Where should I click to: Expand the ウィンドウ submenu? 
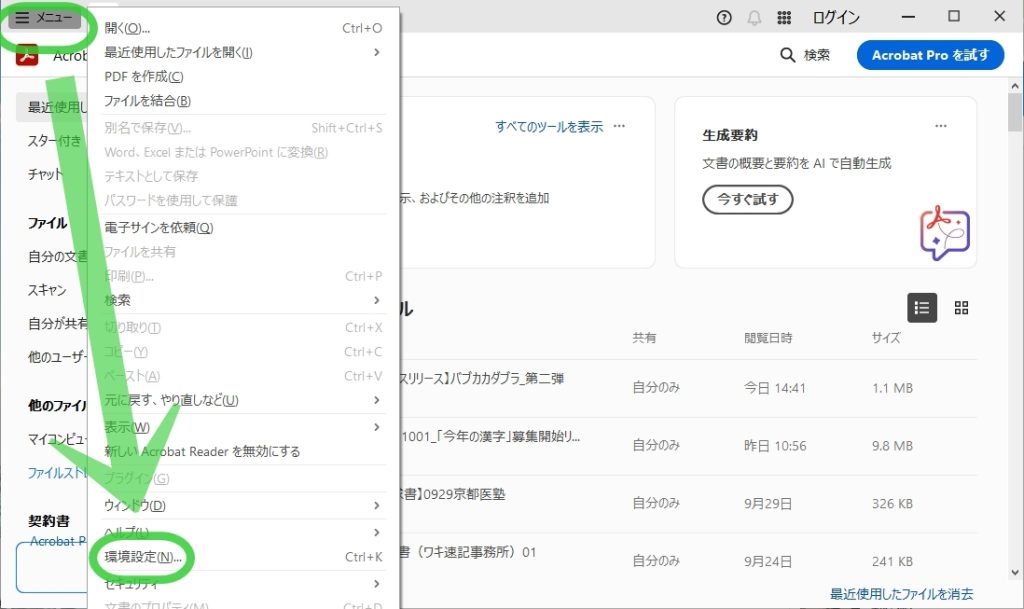point(377,505)
